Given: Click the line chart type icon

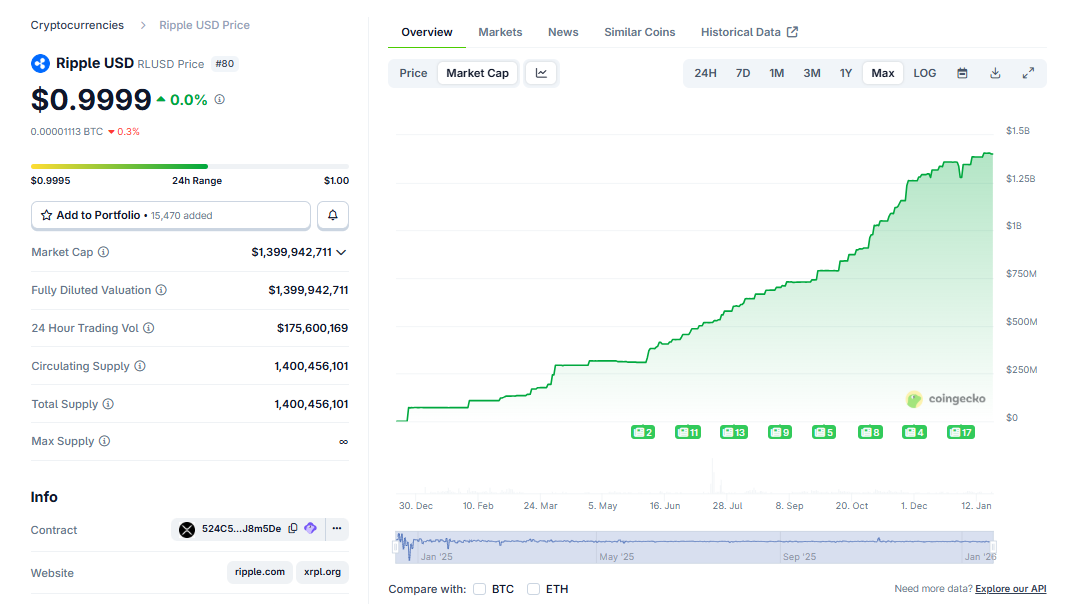Looking at the screenshot, I should click(541, 73).
